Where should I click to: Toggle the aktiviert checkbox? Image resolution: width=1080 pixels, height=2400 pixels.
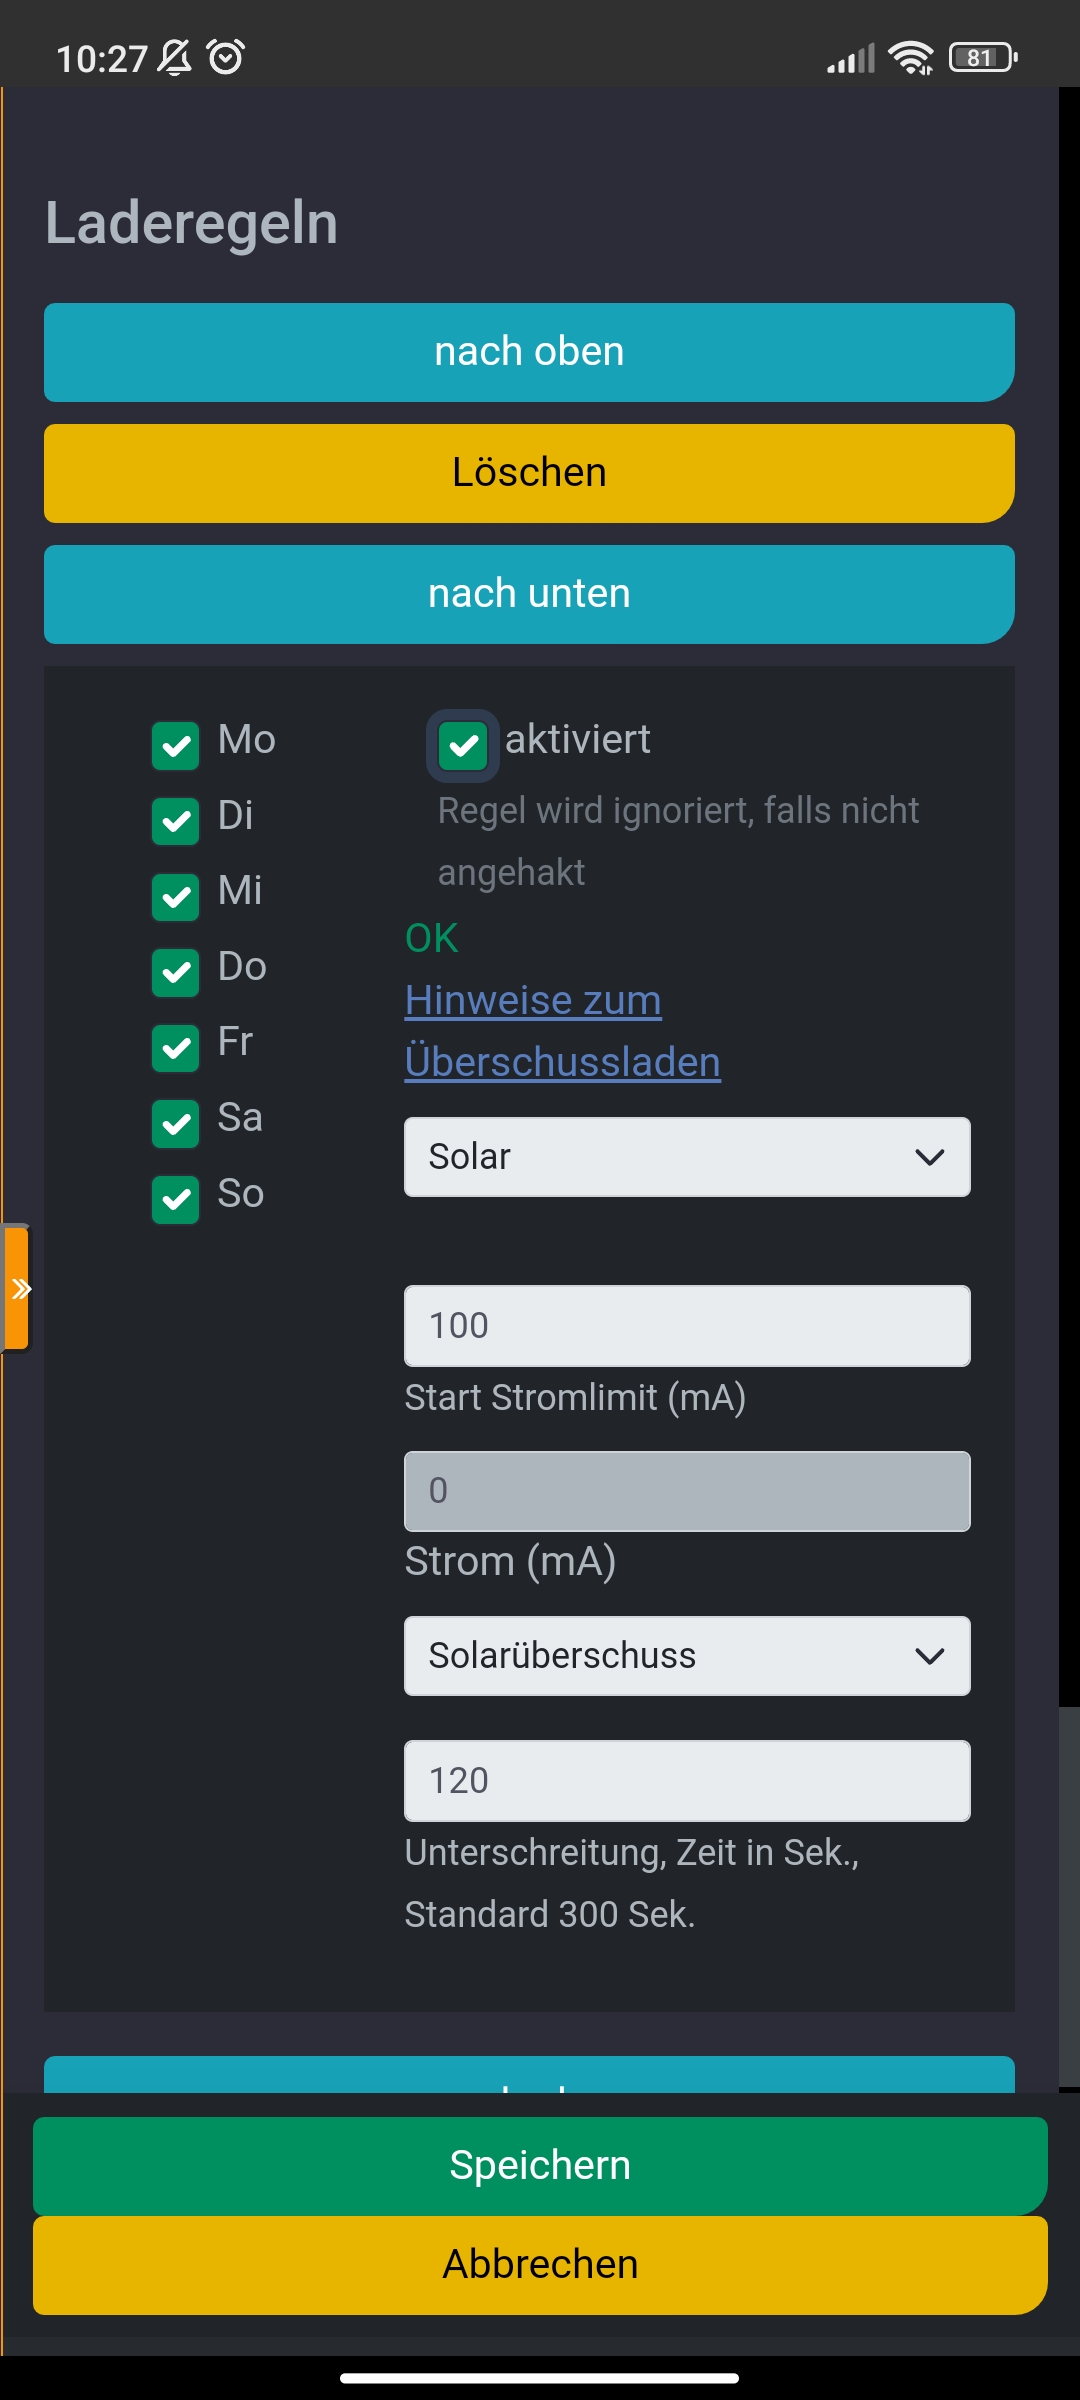pyautogui.click(x=463, y=746)
